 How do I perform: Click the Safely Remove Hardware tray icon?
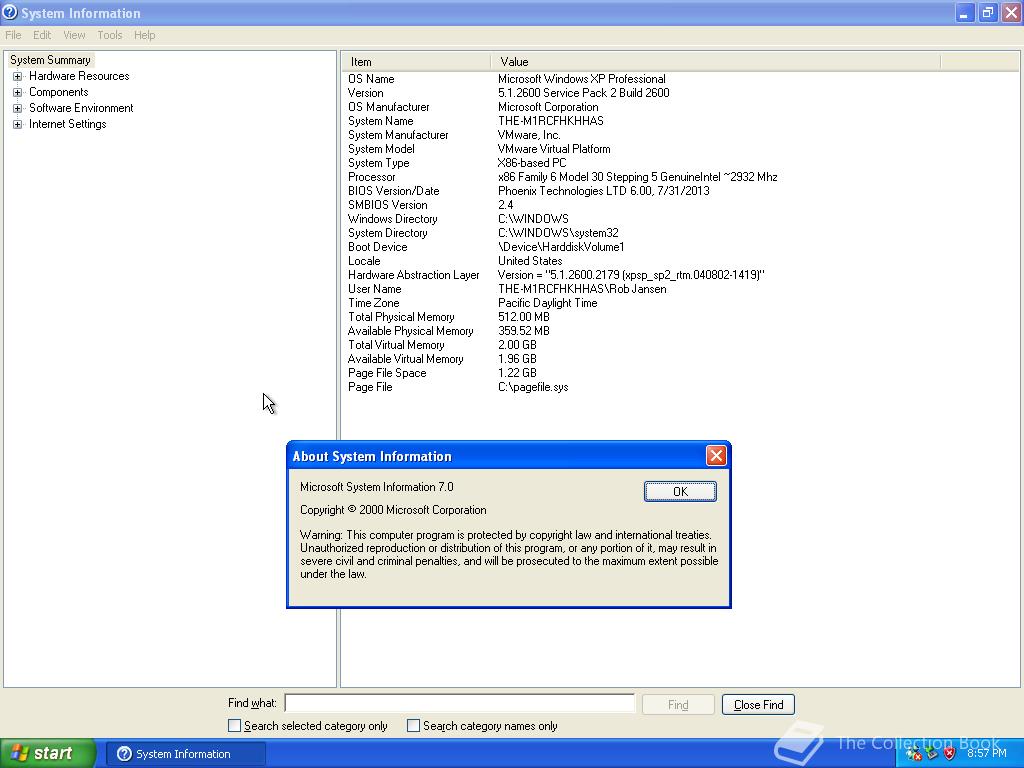932,754
